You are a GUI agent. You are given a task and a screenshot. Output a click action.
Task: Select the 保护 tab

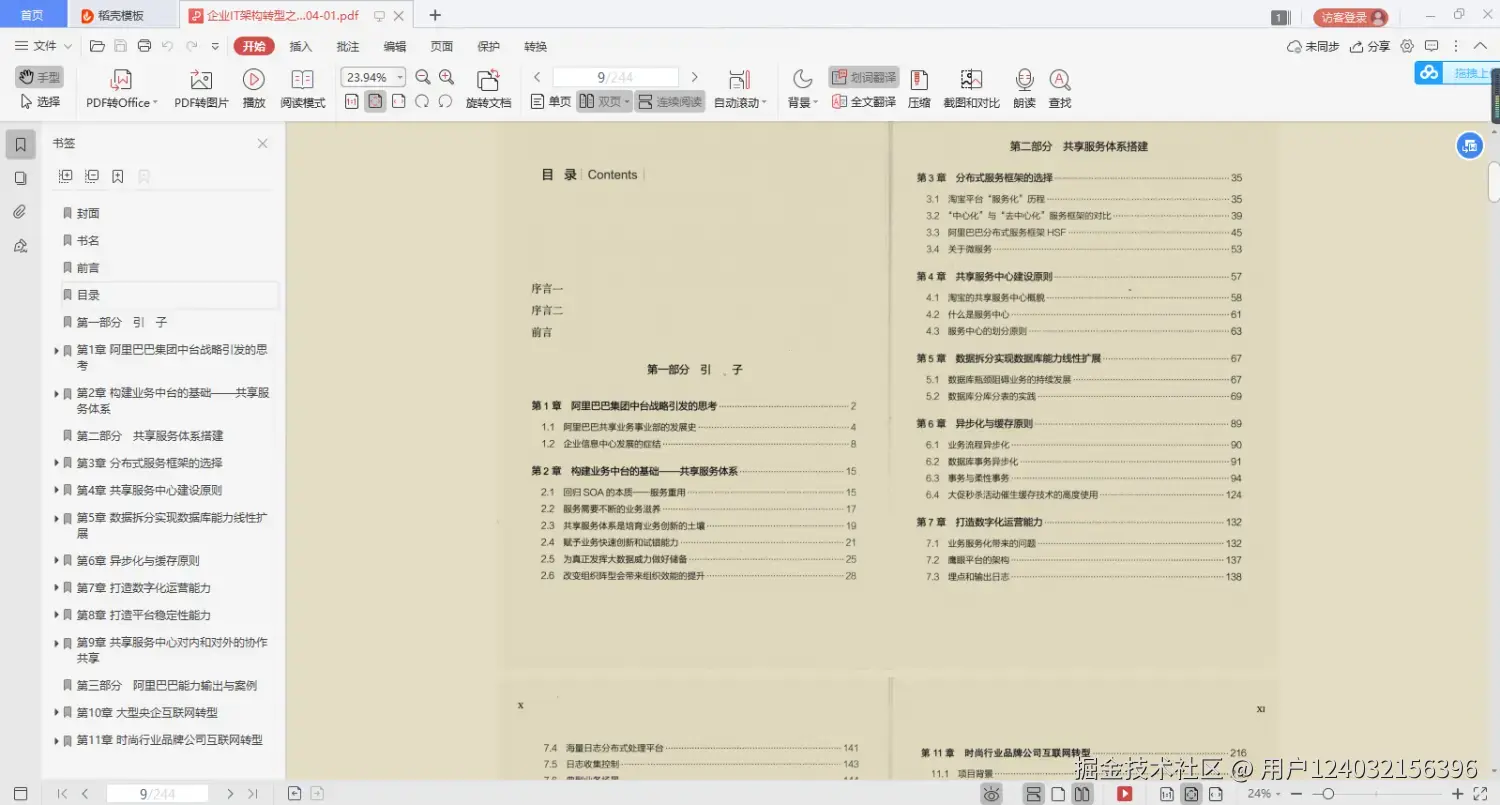click(x=488, y=46)
